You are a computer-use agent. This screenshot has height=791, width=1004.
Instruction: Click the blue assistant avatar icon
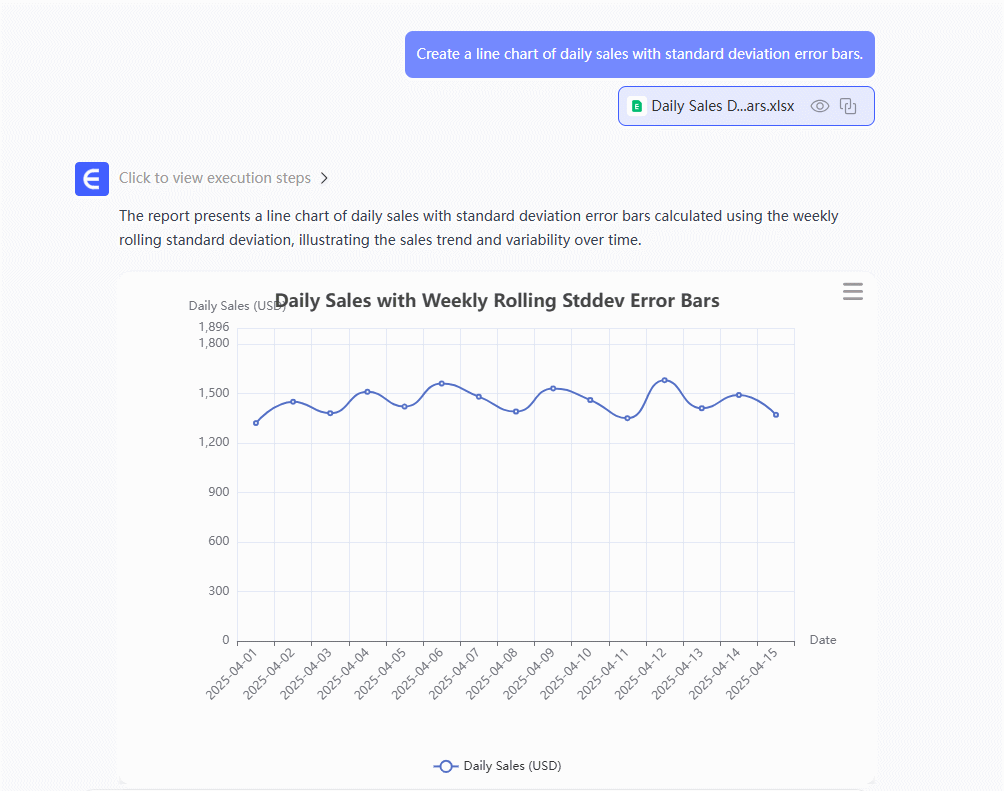point(92,178)
